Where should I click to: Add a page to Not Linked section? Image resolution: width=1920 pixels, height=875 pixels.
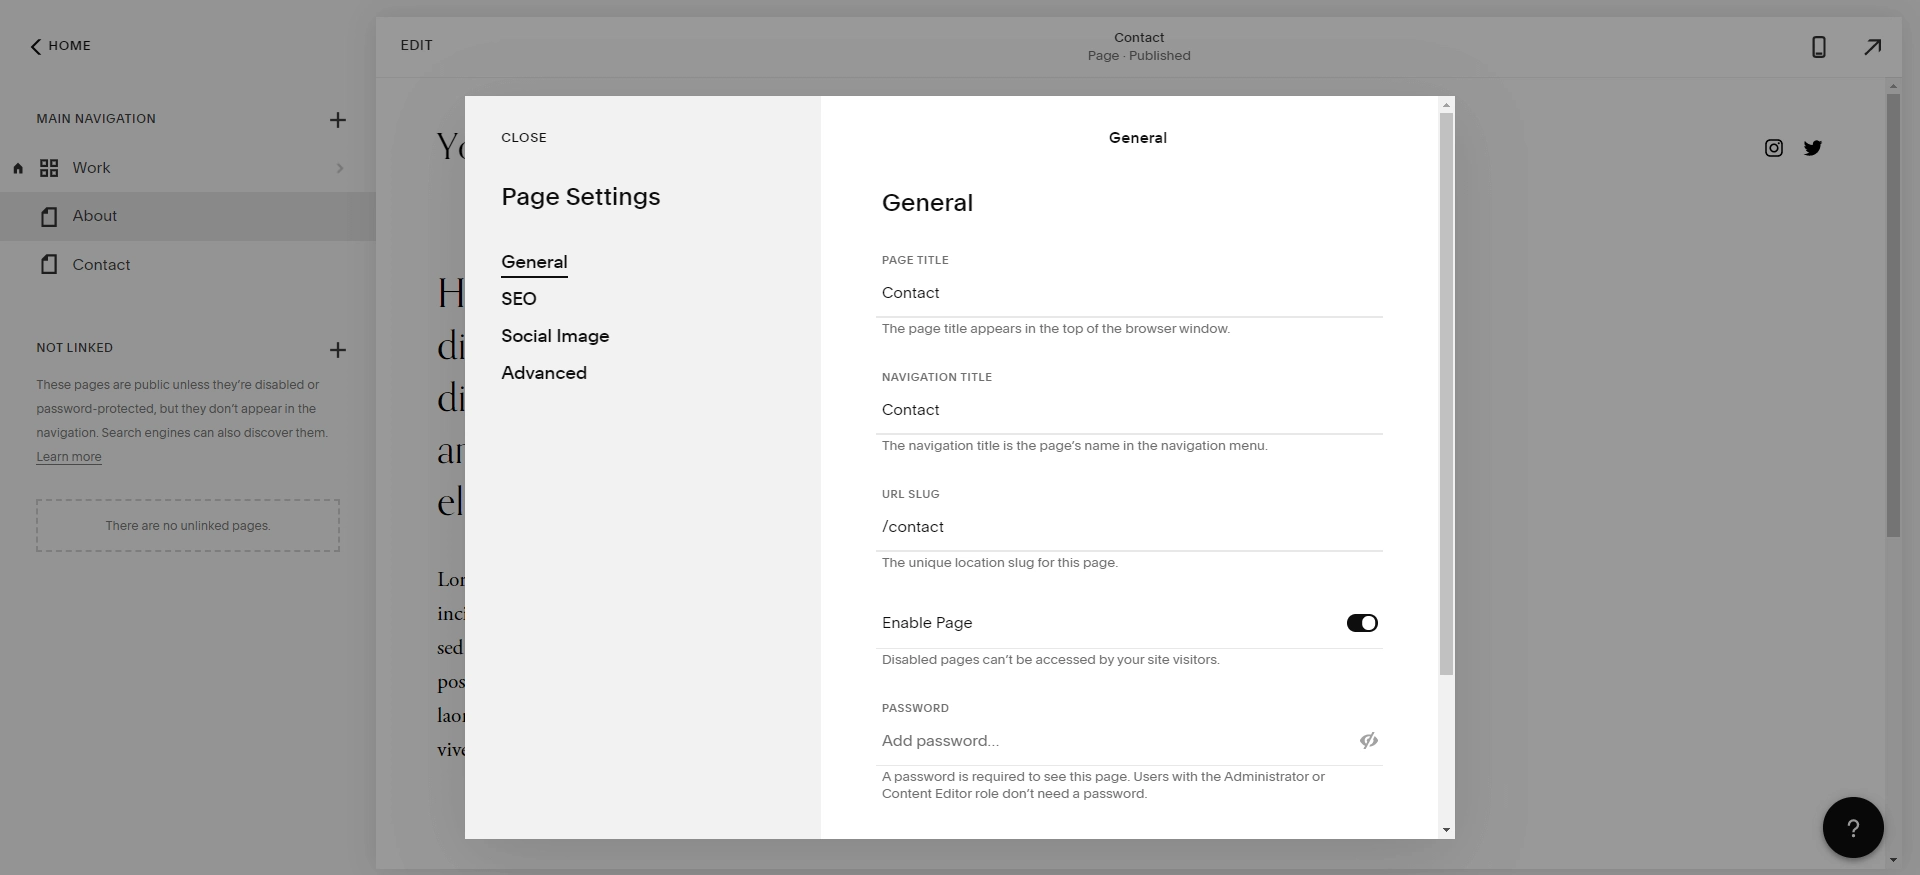[x=338, y=350]
